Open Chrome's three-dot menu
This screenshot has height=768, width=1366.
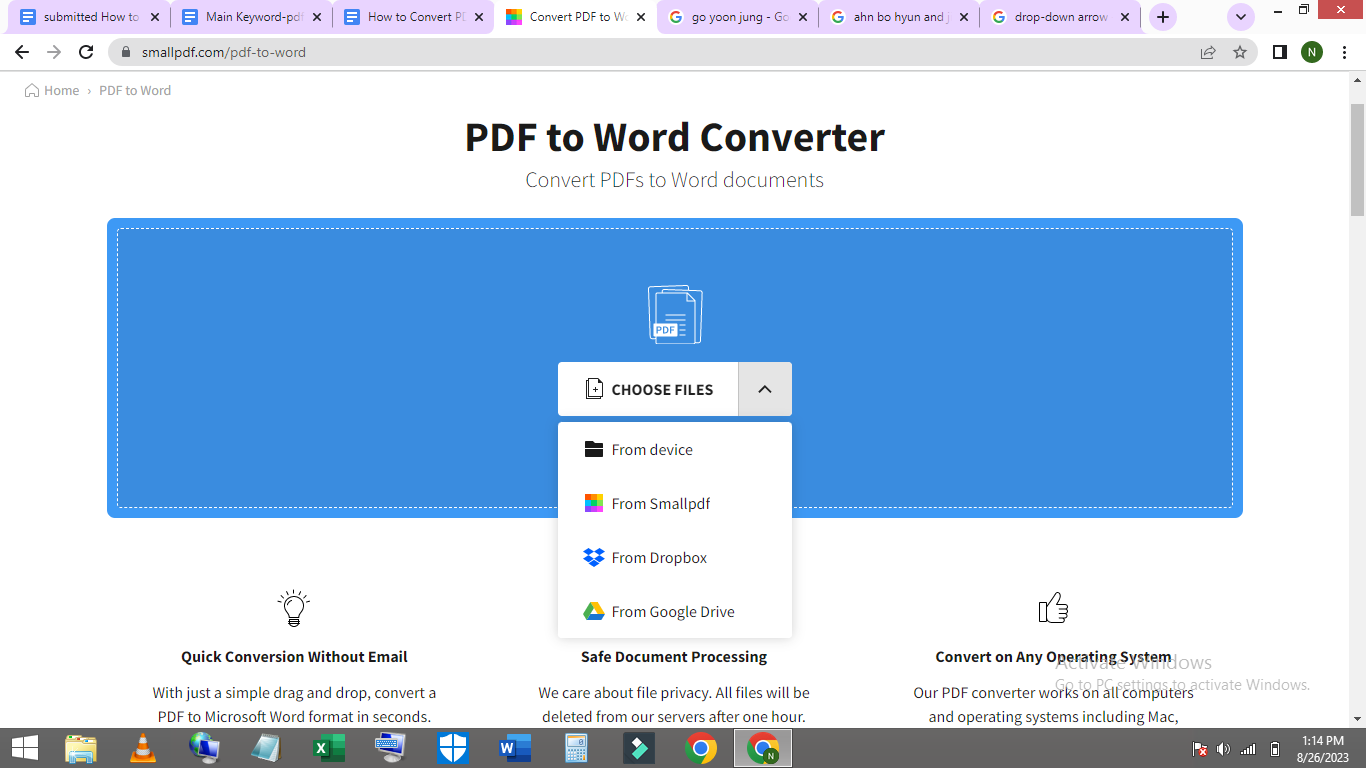[x=1345, y=52]
